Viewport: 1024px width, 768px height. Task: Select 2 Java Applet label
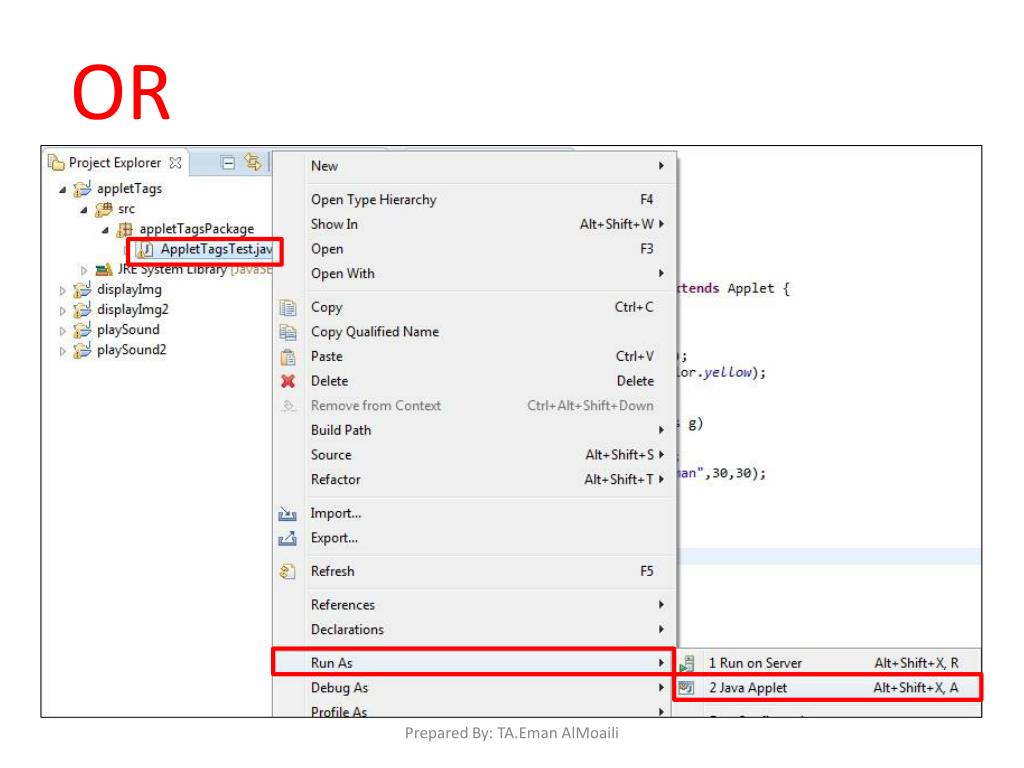[748, 688]
